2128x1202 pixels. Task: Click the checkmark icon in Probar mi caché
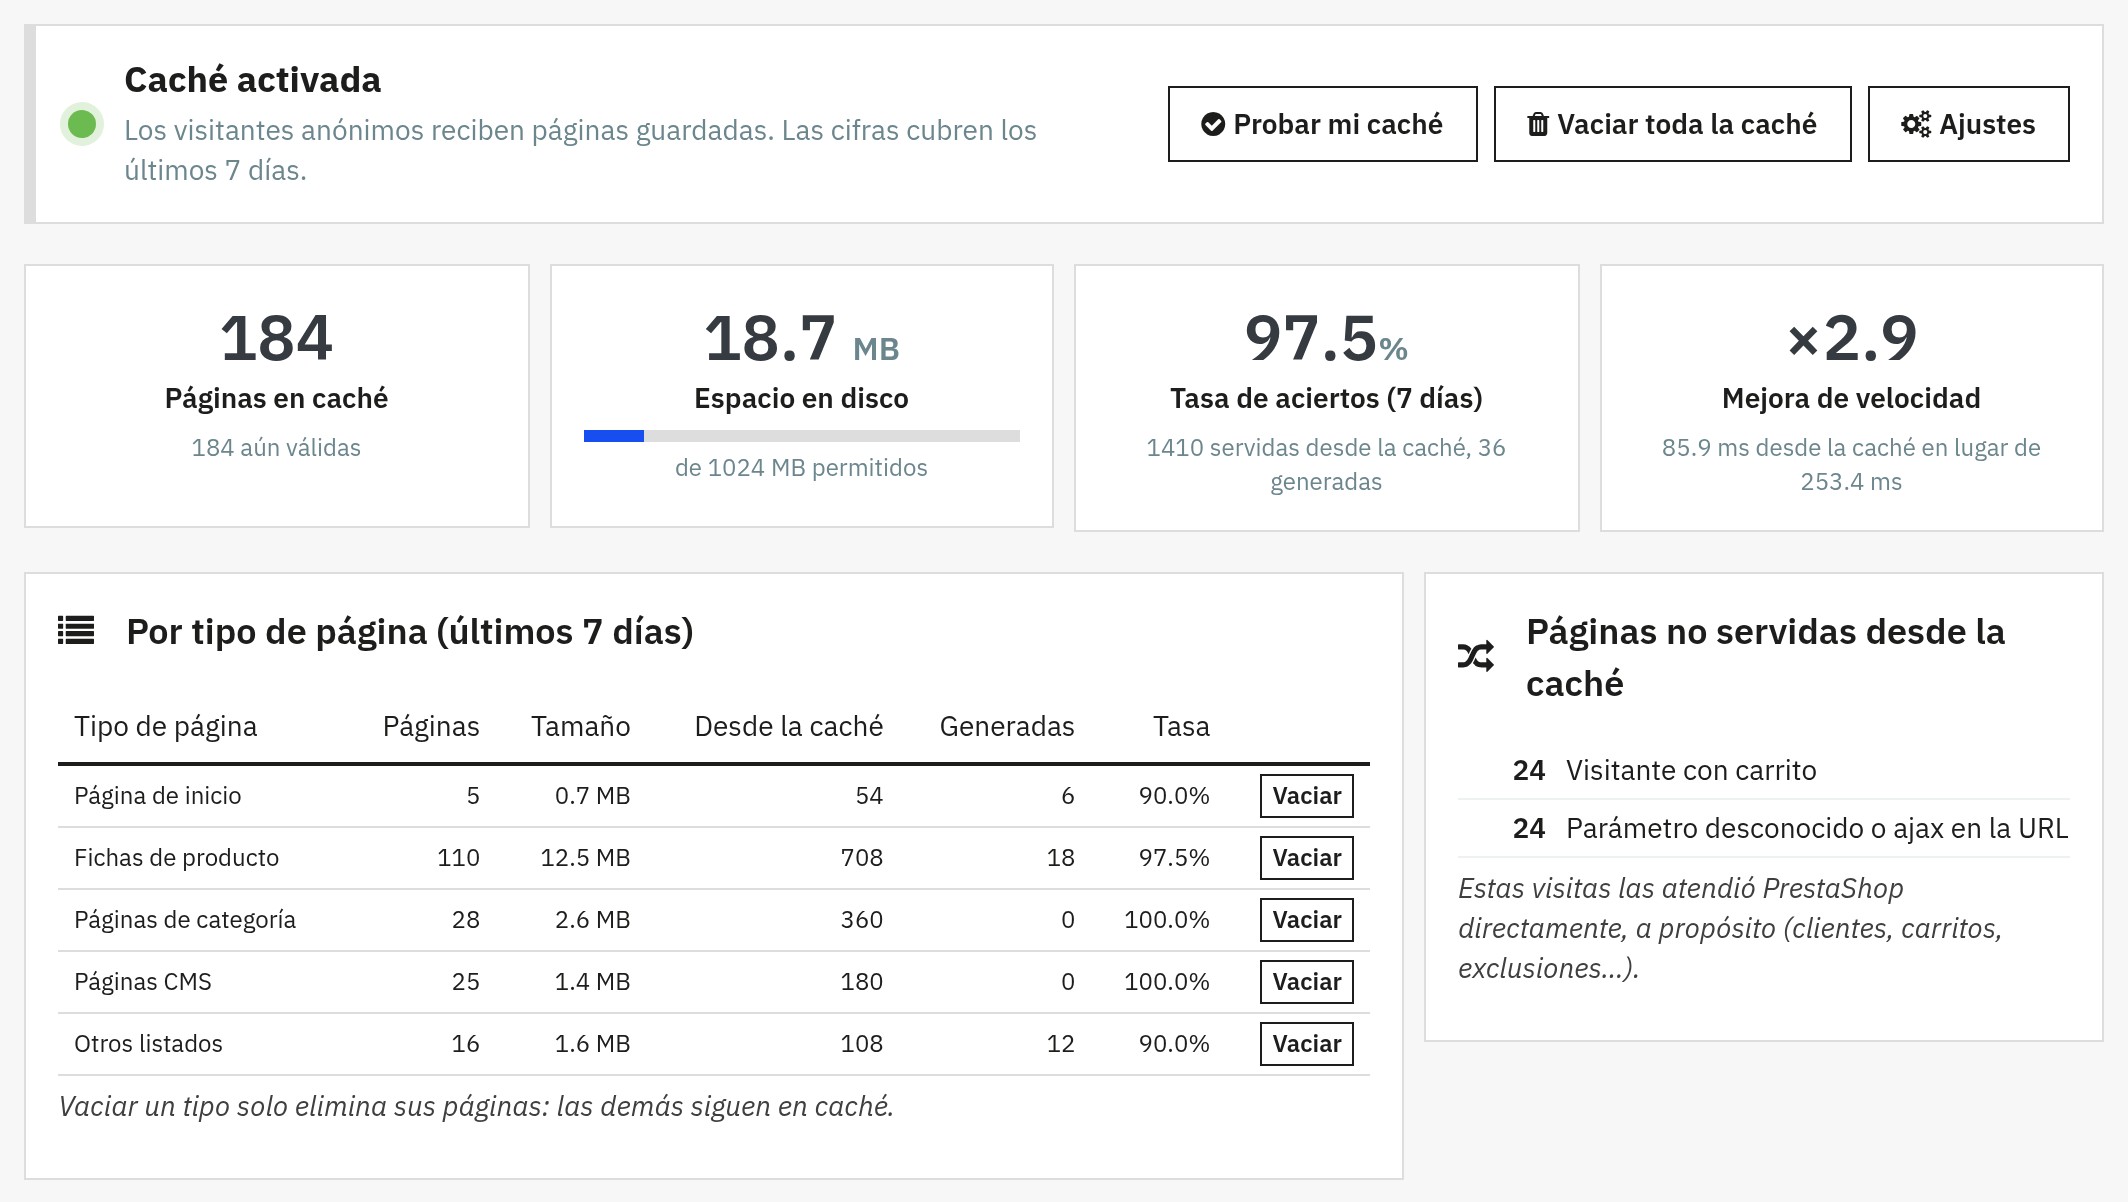[x=1213, y=124]
